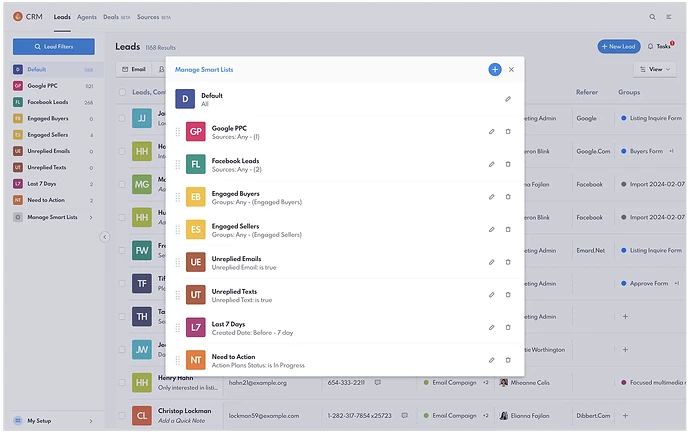Close the Manage Smart Lists dialog
This screenshot has width=690, height=432.
click(511, 70)
